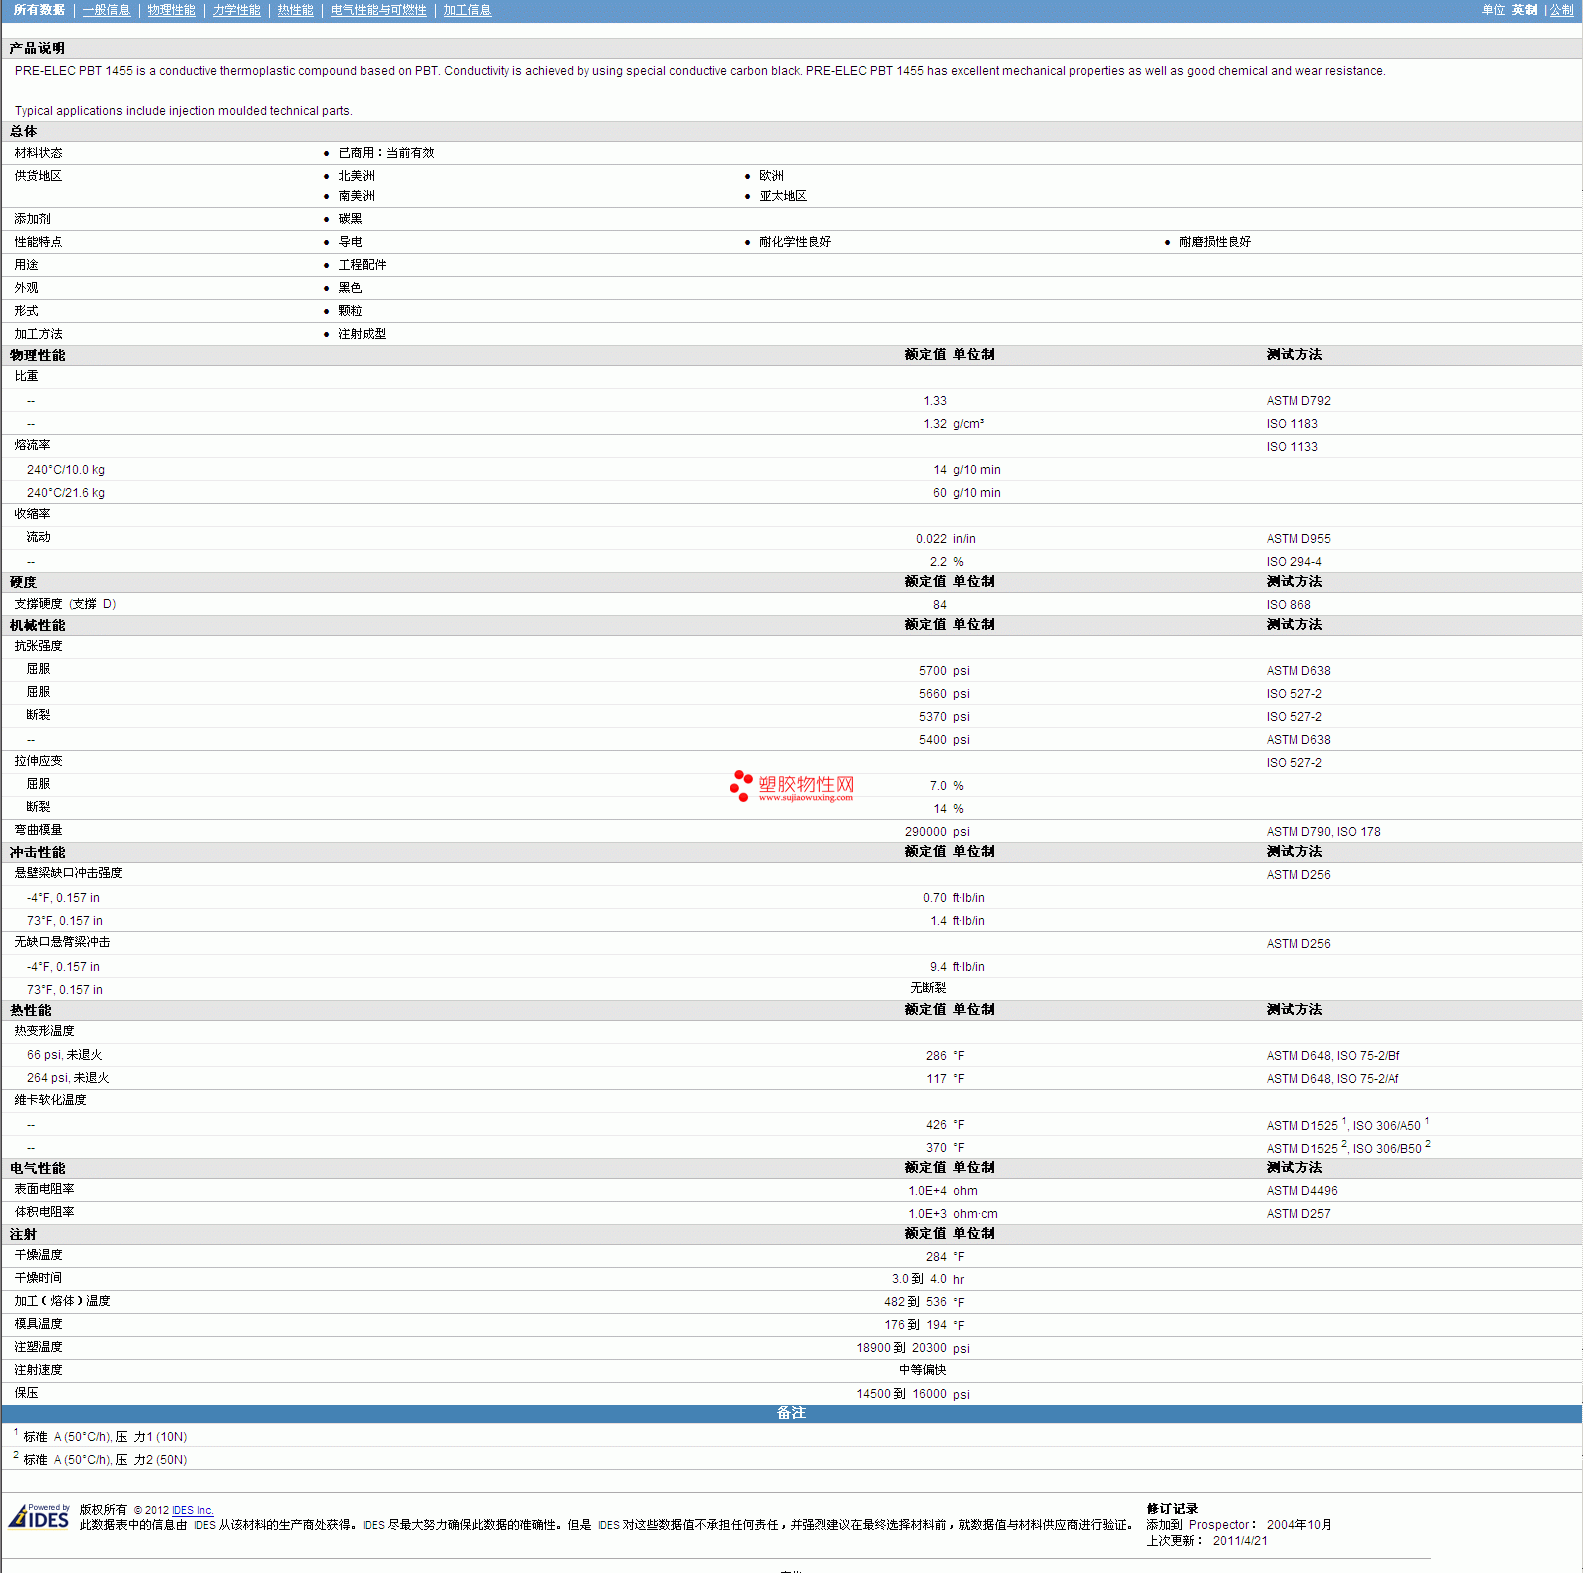Open the 力学性能 tab link
This screenshot has width=1583, height=1573.
[236, 10]
